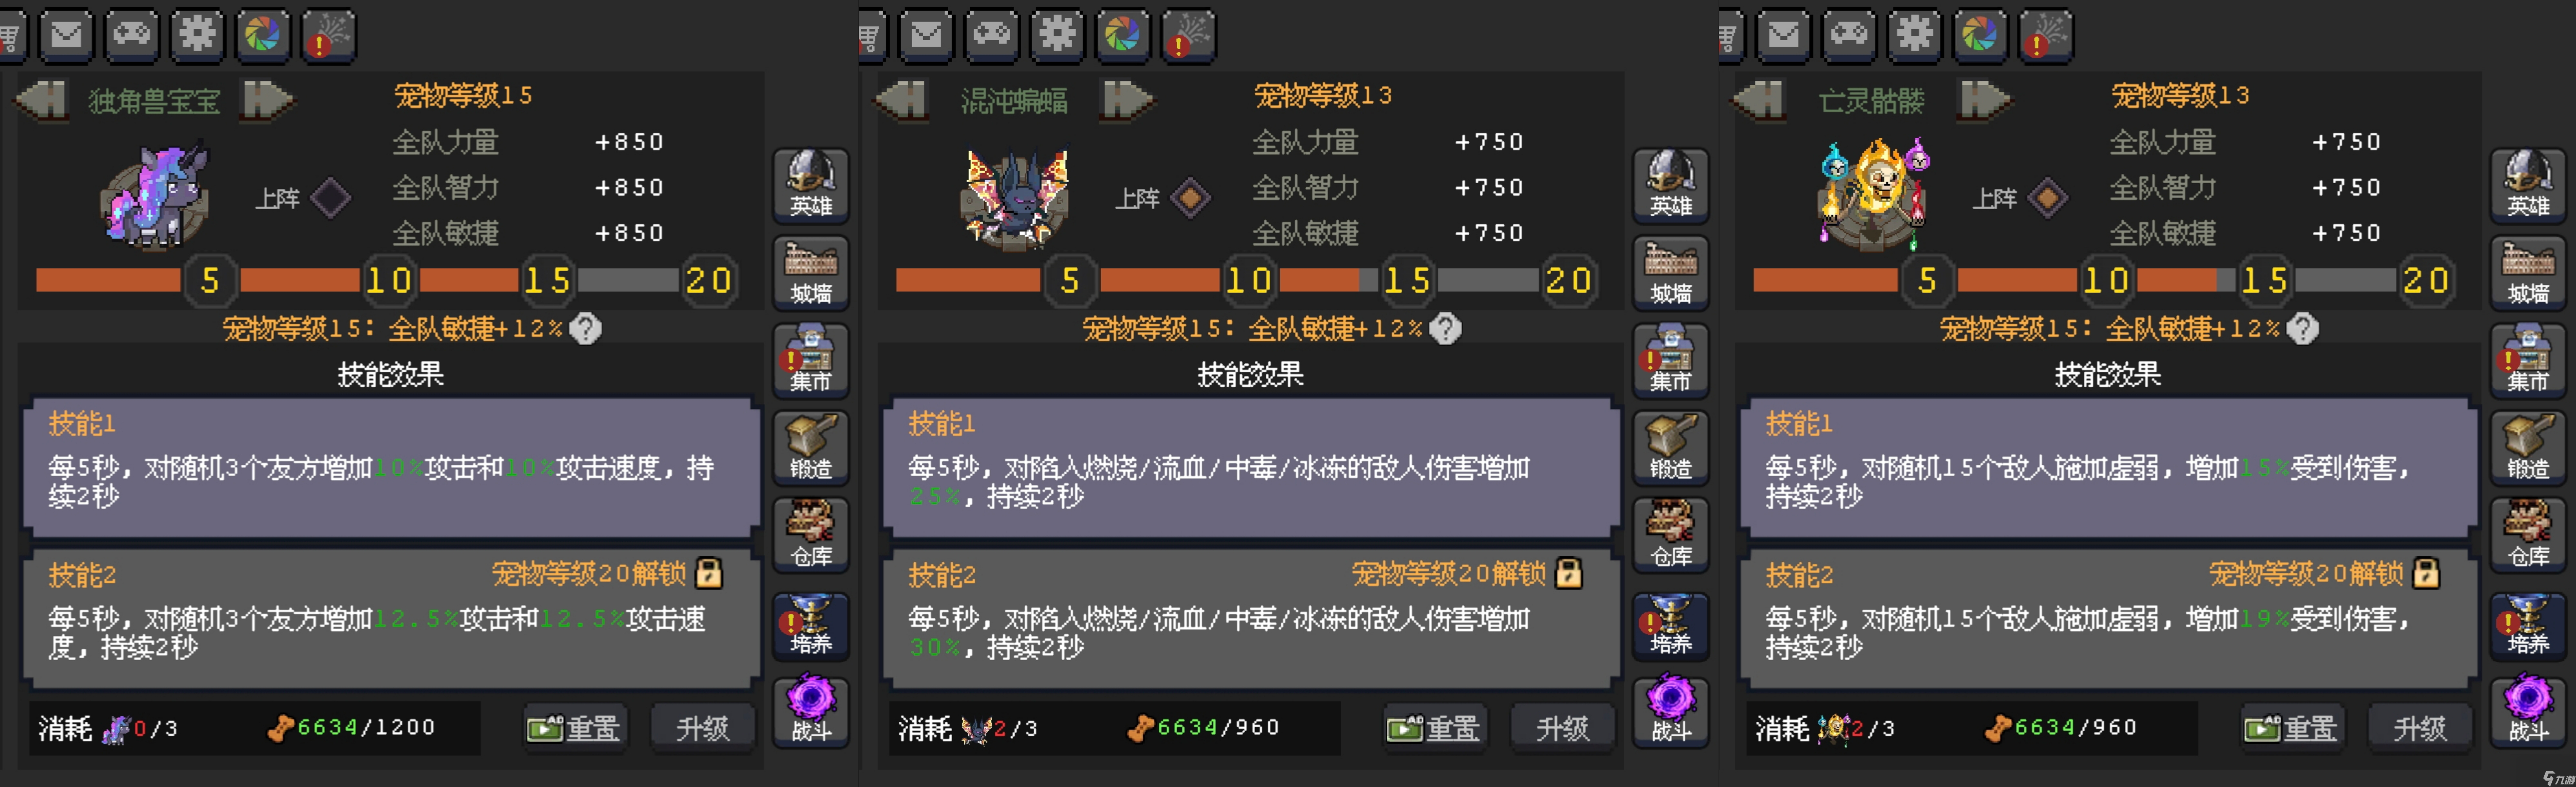2576x787 pixels.
Task: Toggle 上阵 deploy diamond for 混沌蝙蝠
Action: point(1190,197)
